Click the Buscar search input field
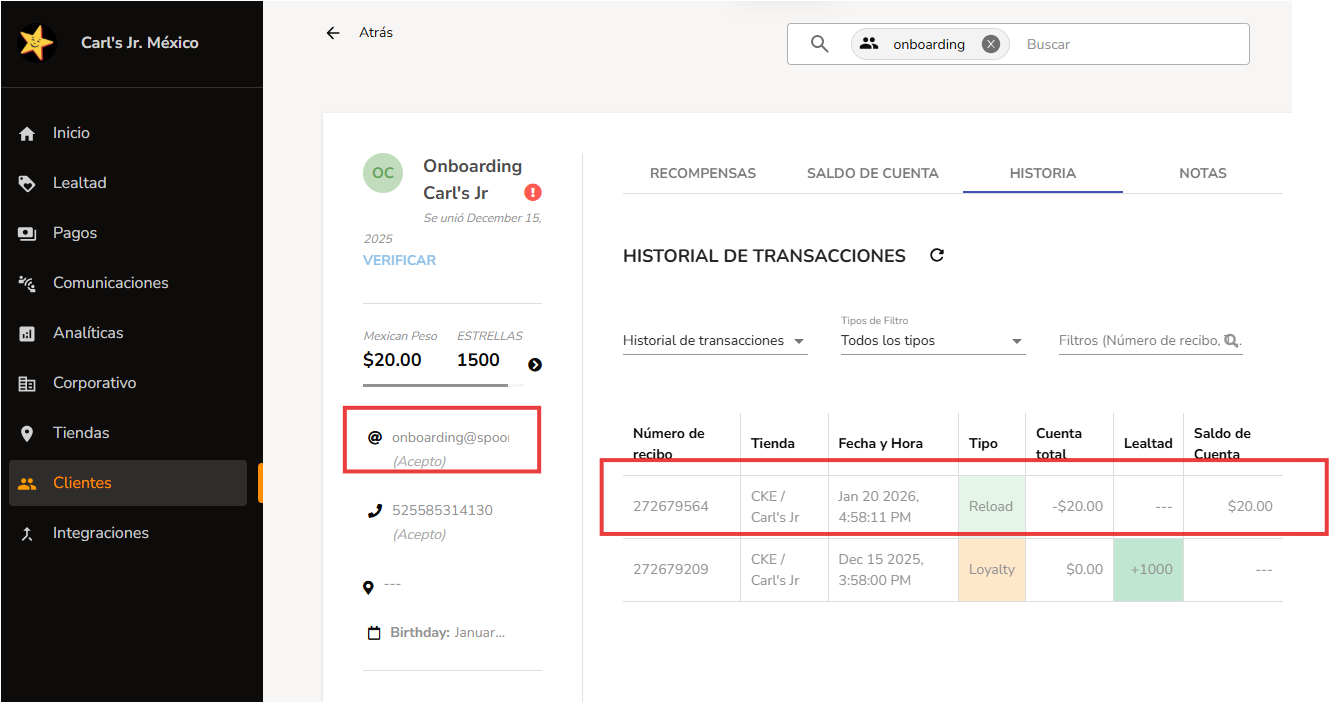1329x703 pixels. [1130, 44]
